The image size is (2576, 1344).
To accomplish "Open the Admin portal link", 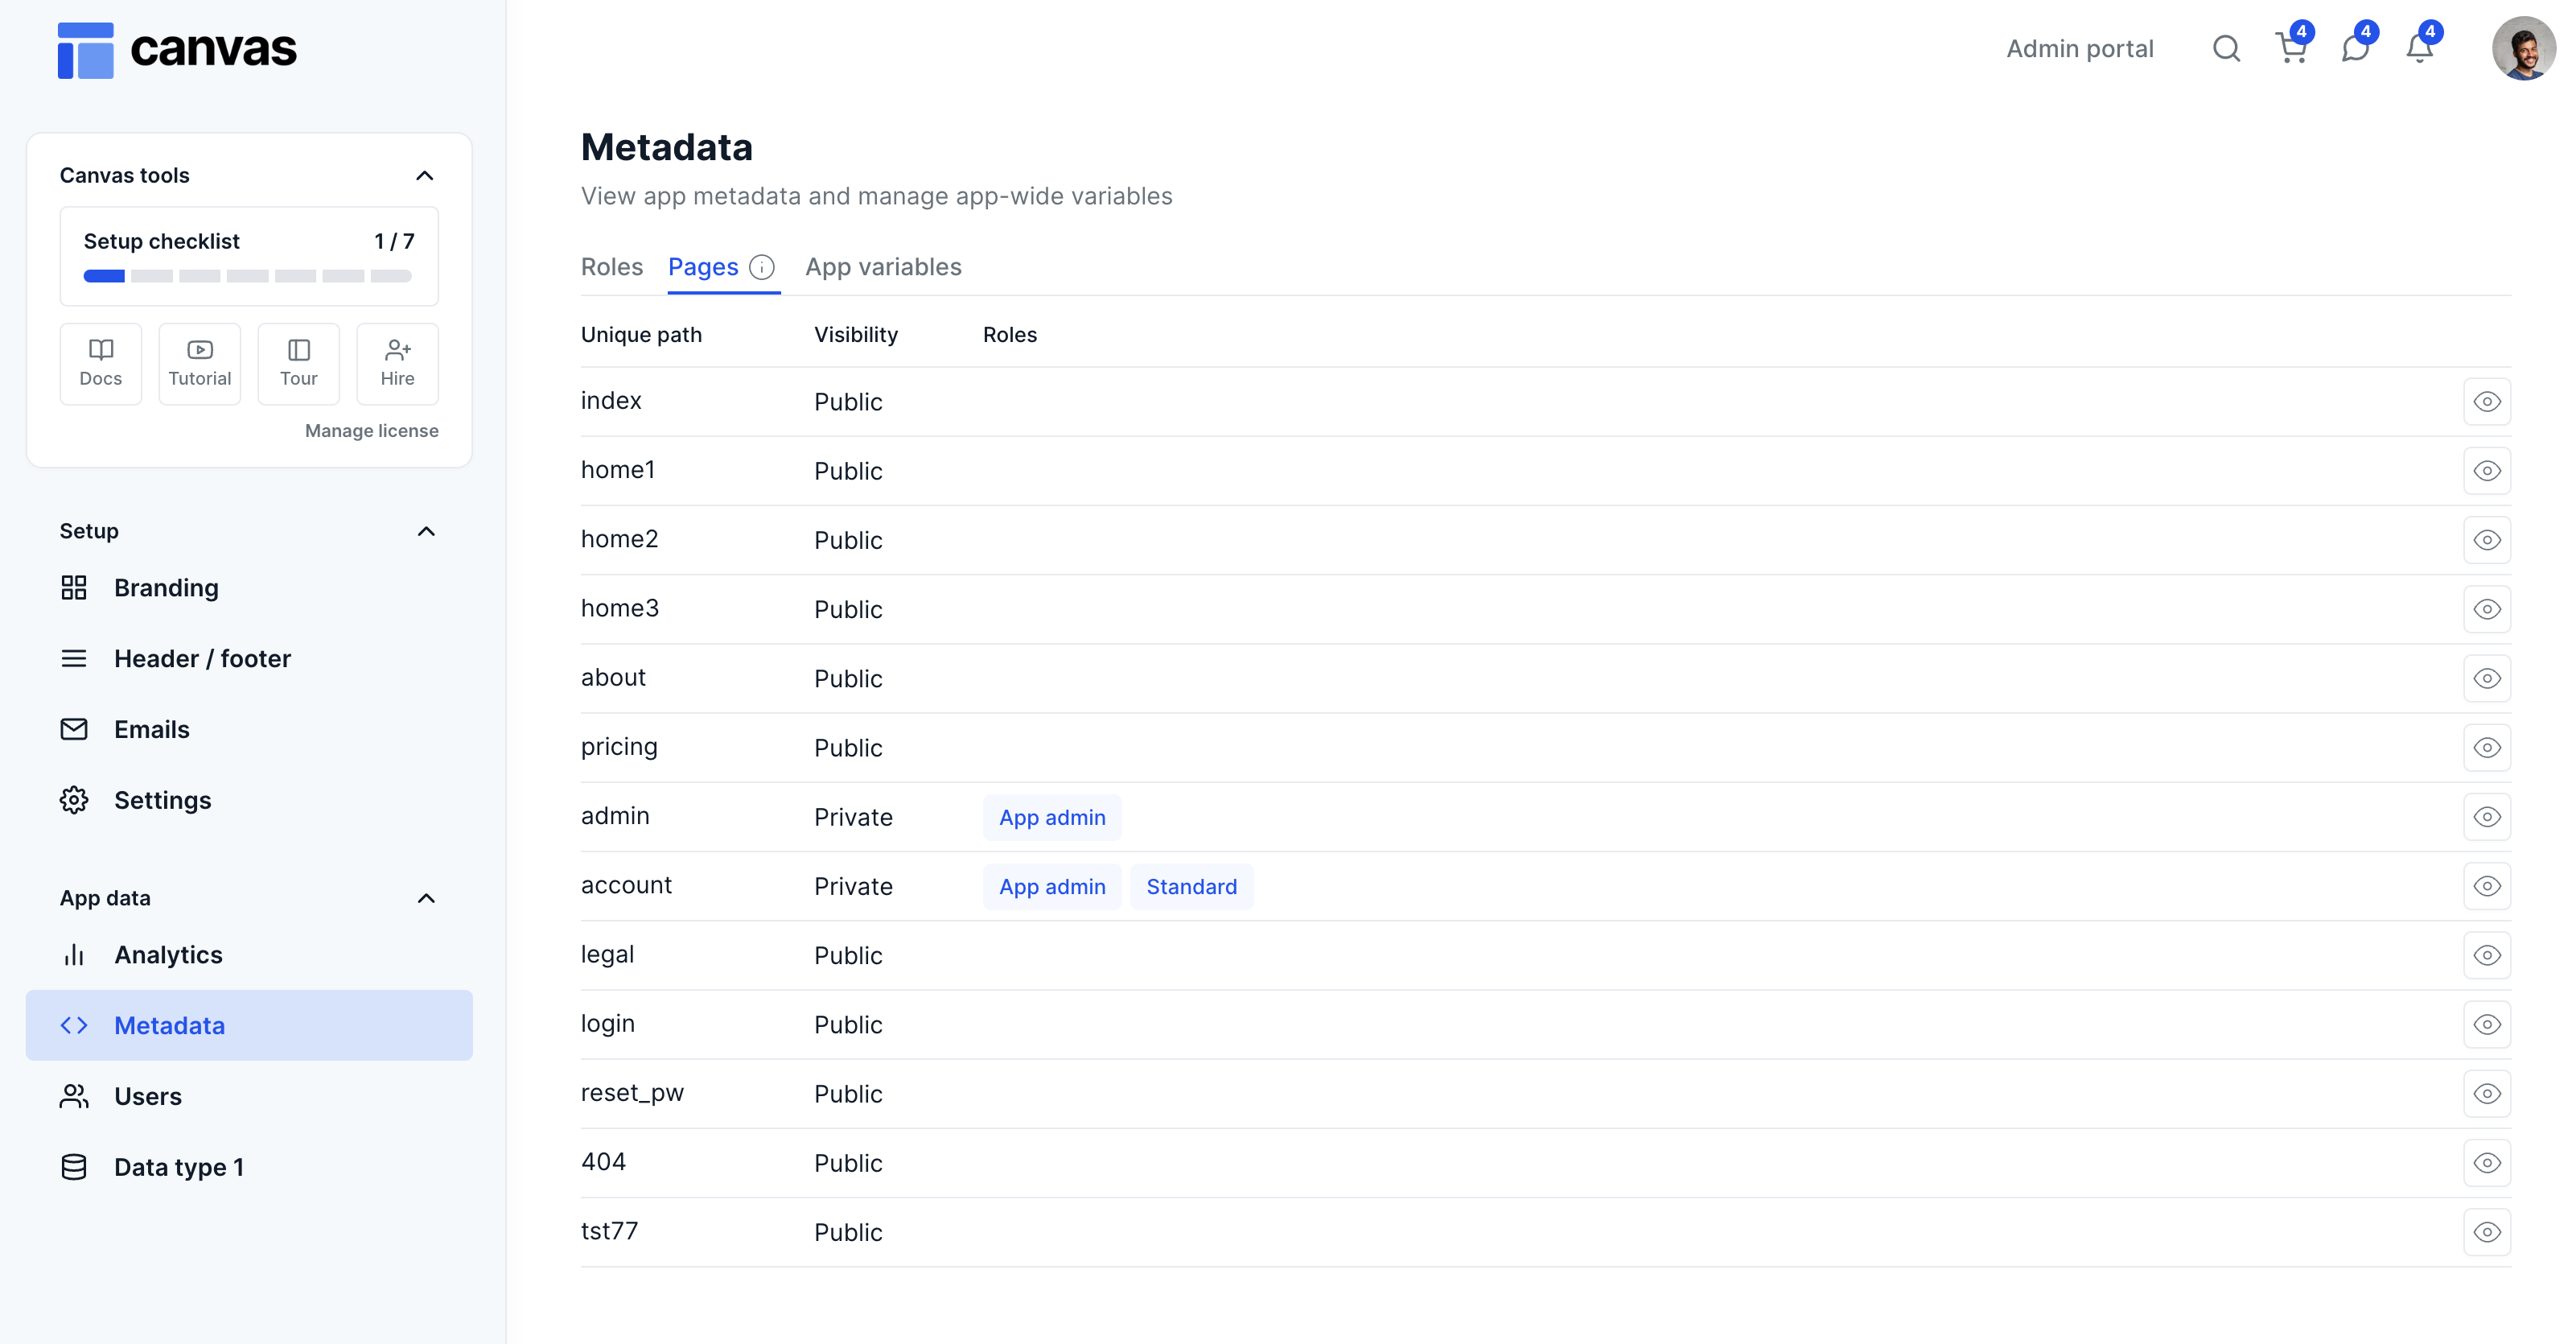I will 2079,48.
